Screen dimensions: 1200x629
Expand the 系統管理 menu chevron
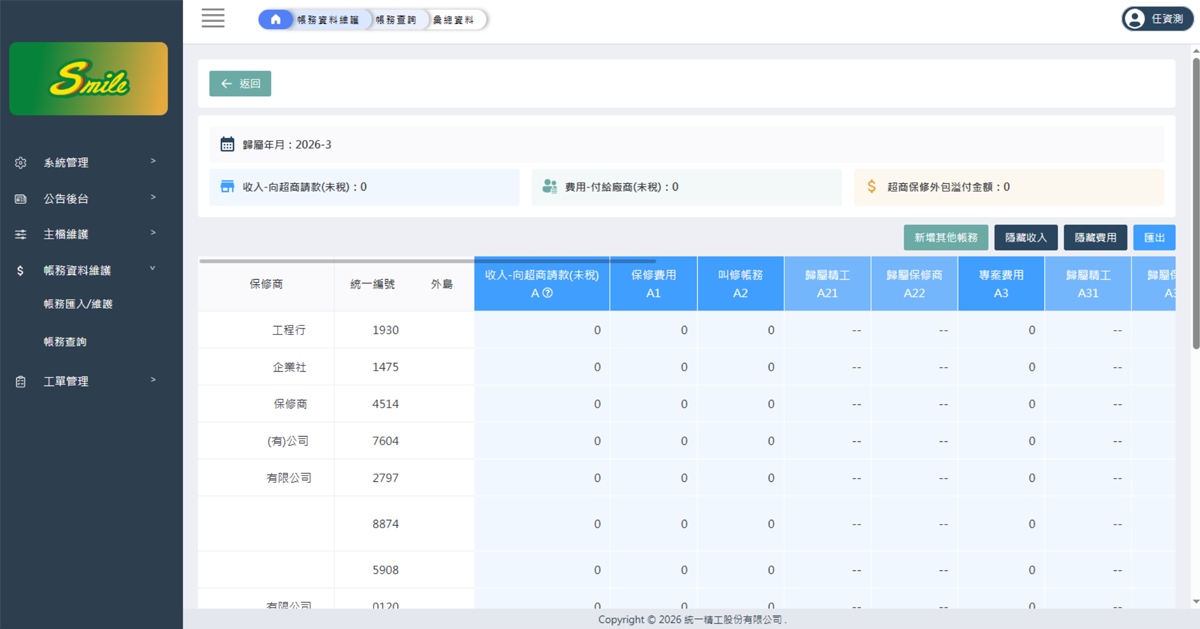(153, 161)
